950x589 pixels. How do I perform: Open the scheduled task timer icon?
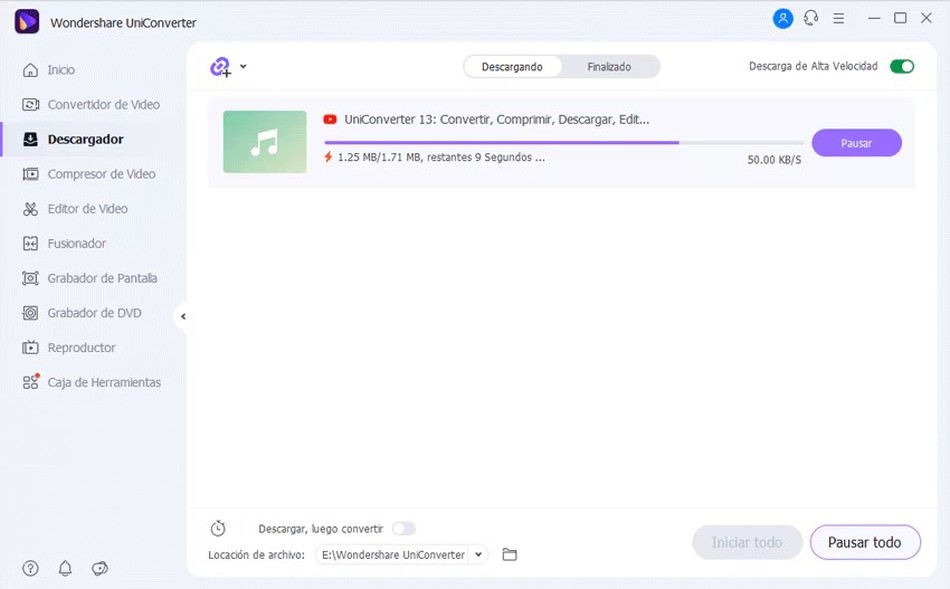[218, 528]
